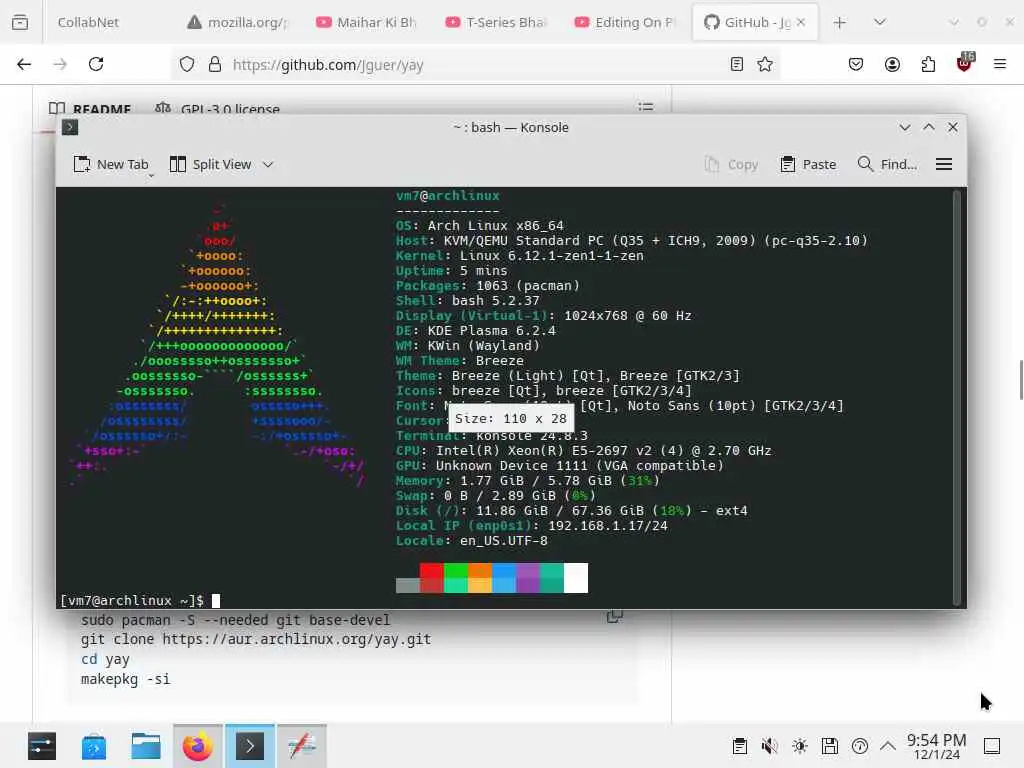This screenshot has width=1024, height=768.
Task: Close the GitHub tab
Action: point(801,22)
